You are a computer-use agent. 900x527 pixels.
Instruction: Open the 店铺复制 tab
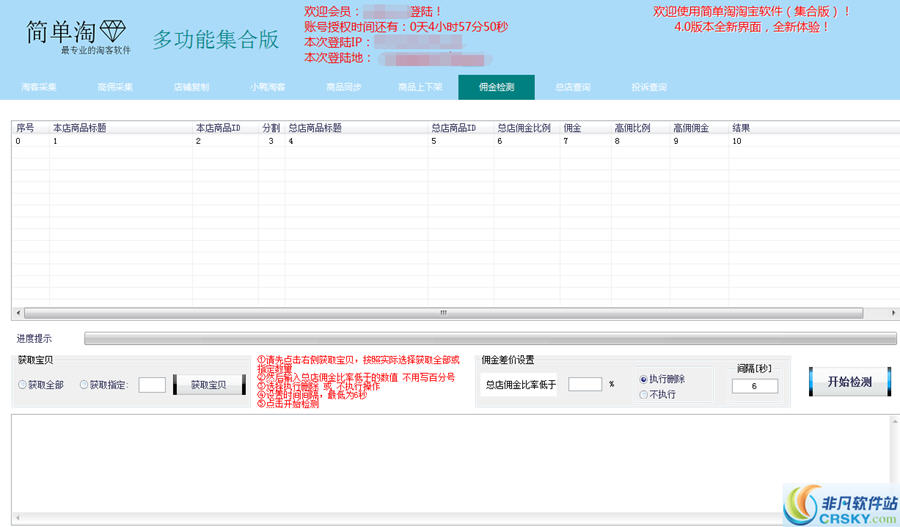point(191,87)
